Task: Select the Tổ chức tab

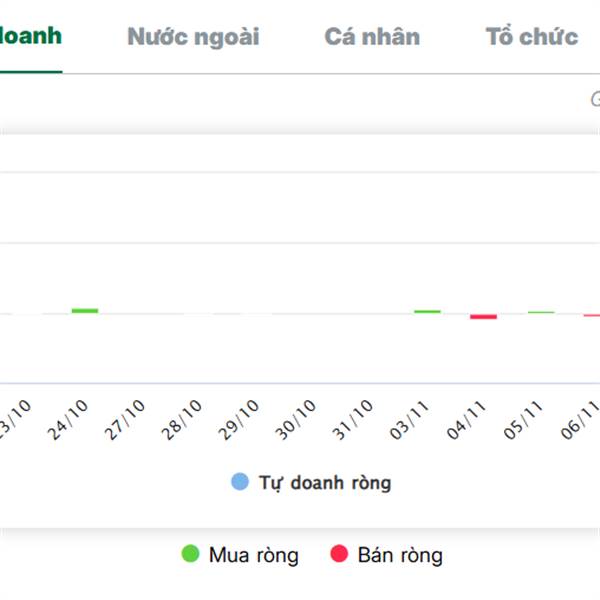Action: click(531, 38)
